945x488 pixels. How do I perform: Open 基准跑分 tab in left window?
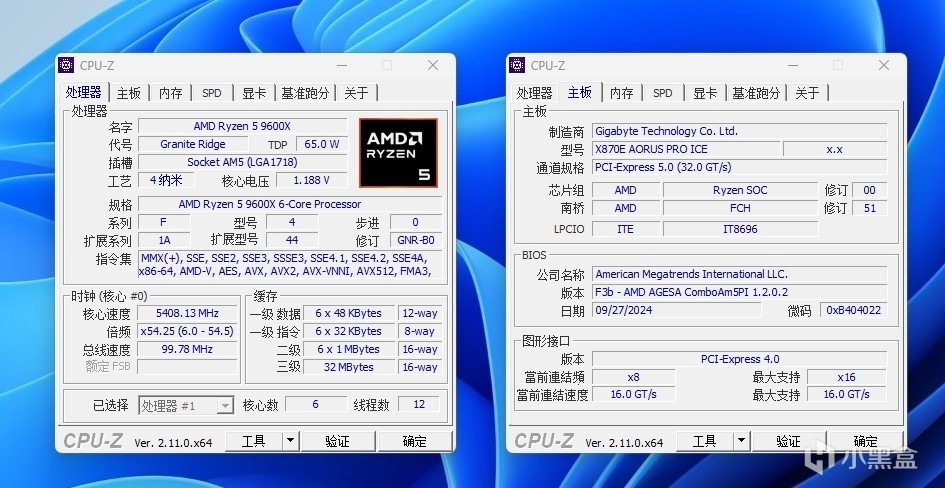[x=305, y=93]
